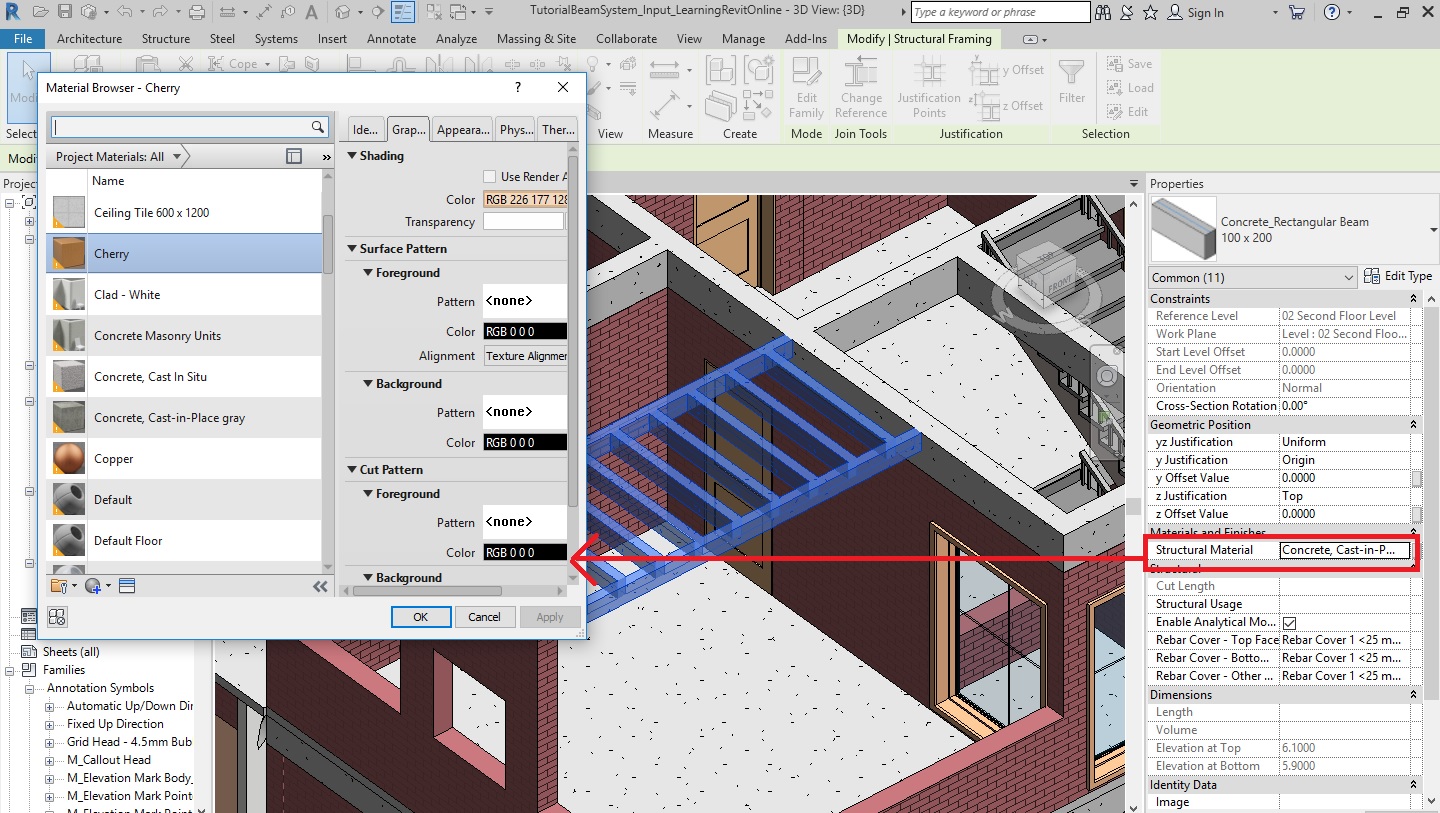This screenshot has height=813, width=1440.
Task: Open the Annotate ribbon tab
Action: [391, 39]
